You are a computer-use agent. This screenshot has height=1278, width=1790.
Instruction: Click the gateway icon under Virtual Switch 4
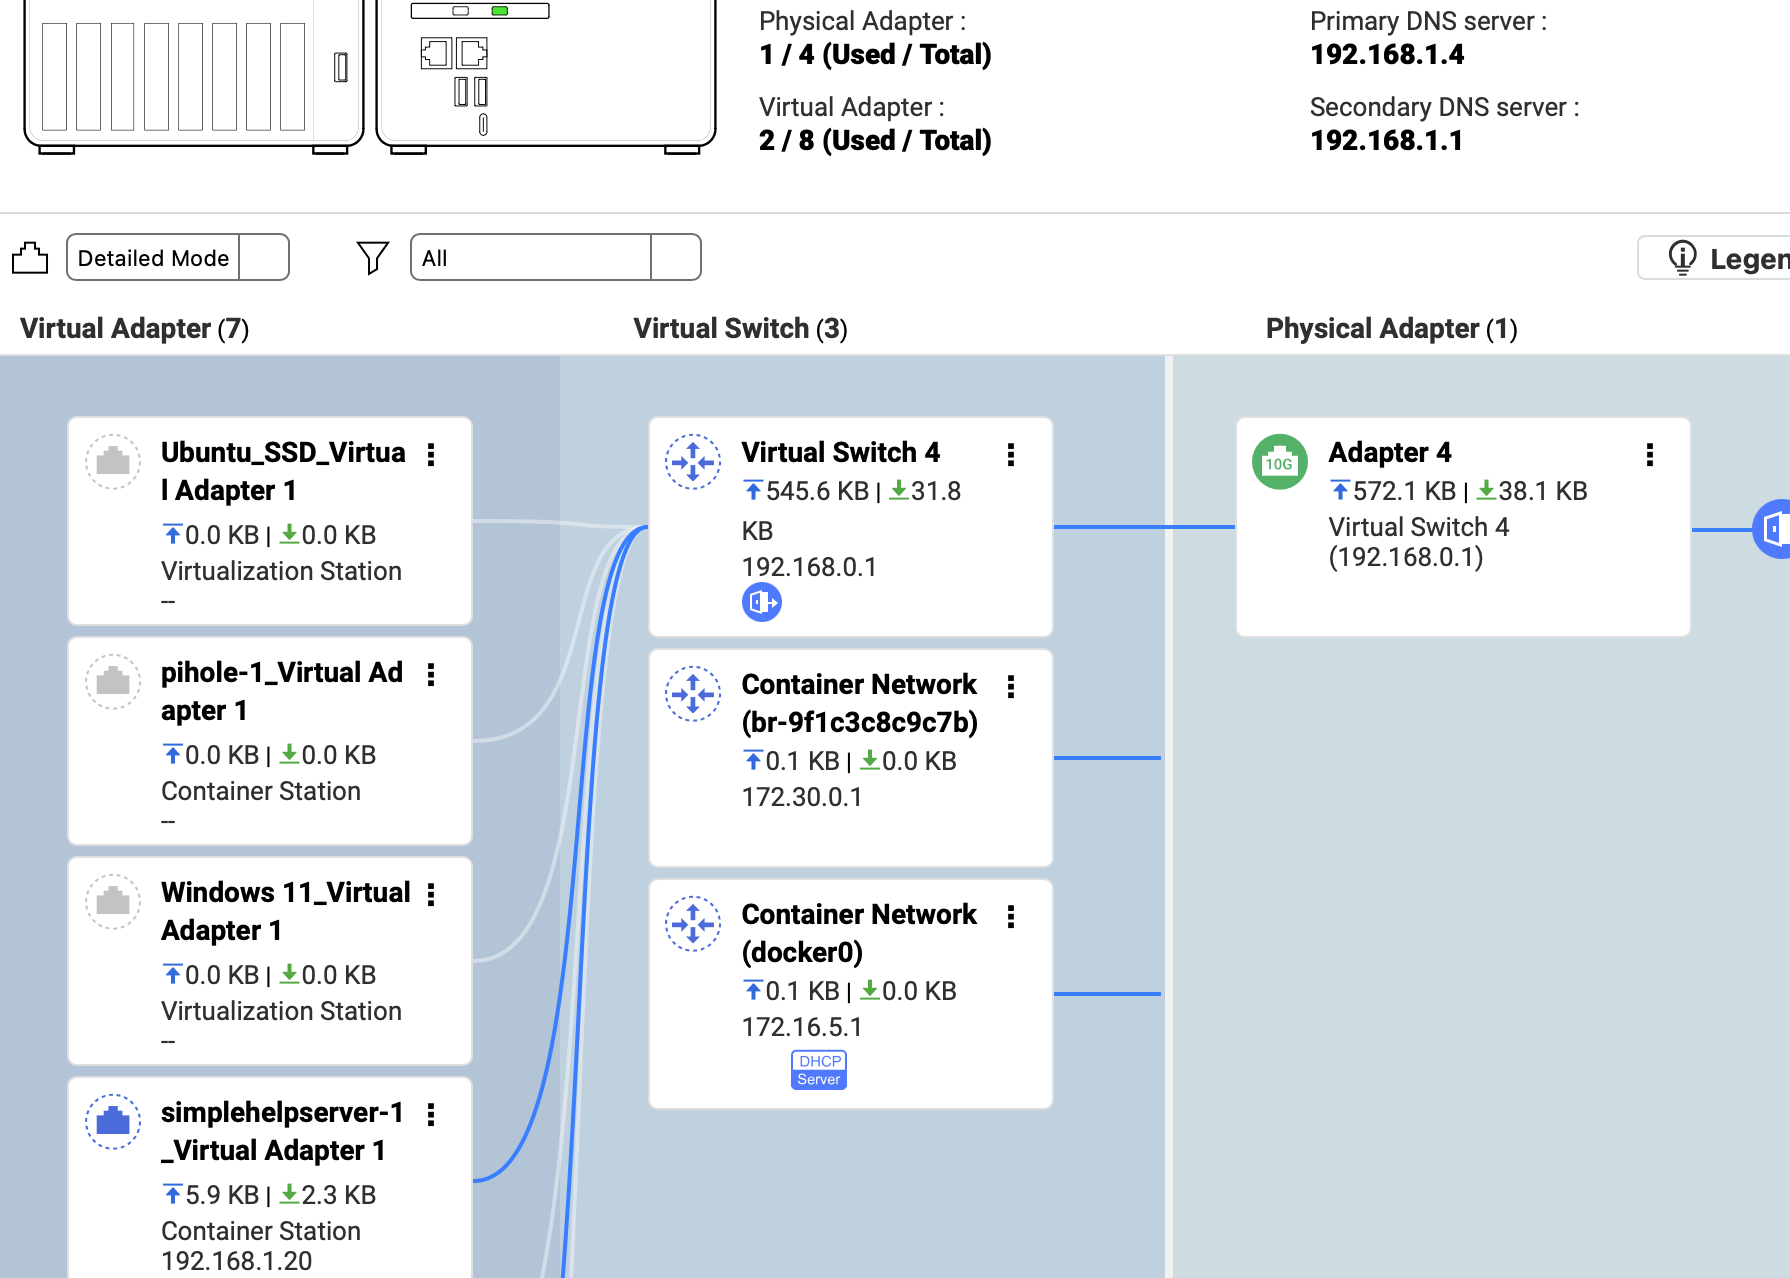[762, 602]
